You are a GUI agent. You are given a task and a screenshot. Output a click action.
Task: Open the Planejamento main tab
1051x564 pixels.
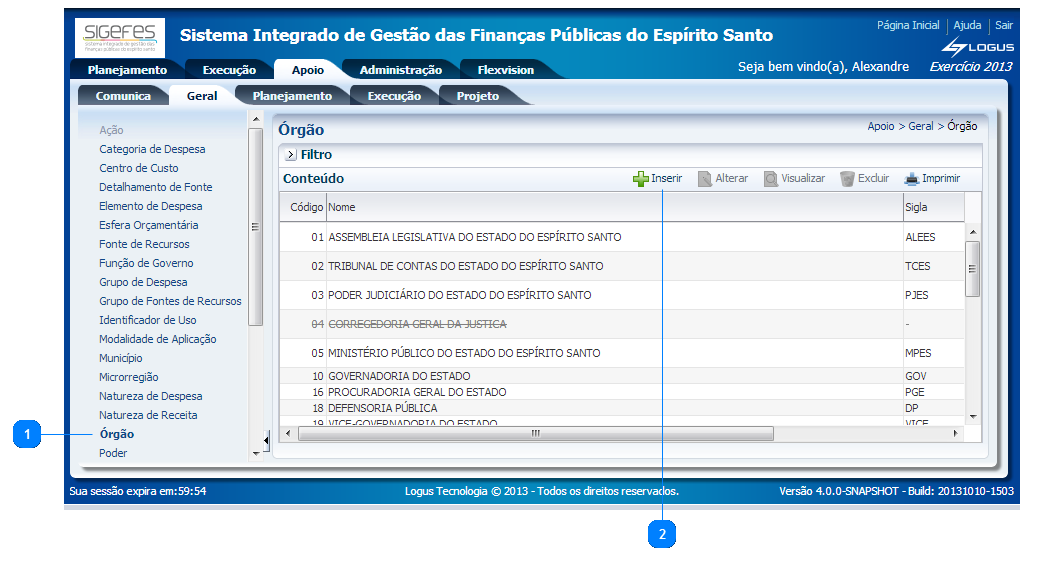127,70
